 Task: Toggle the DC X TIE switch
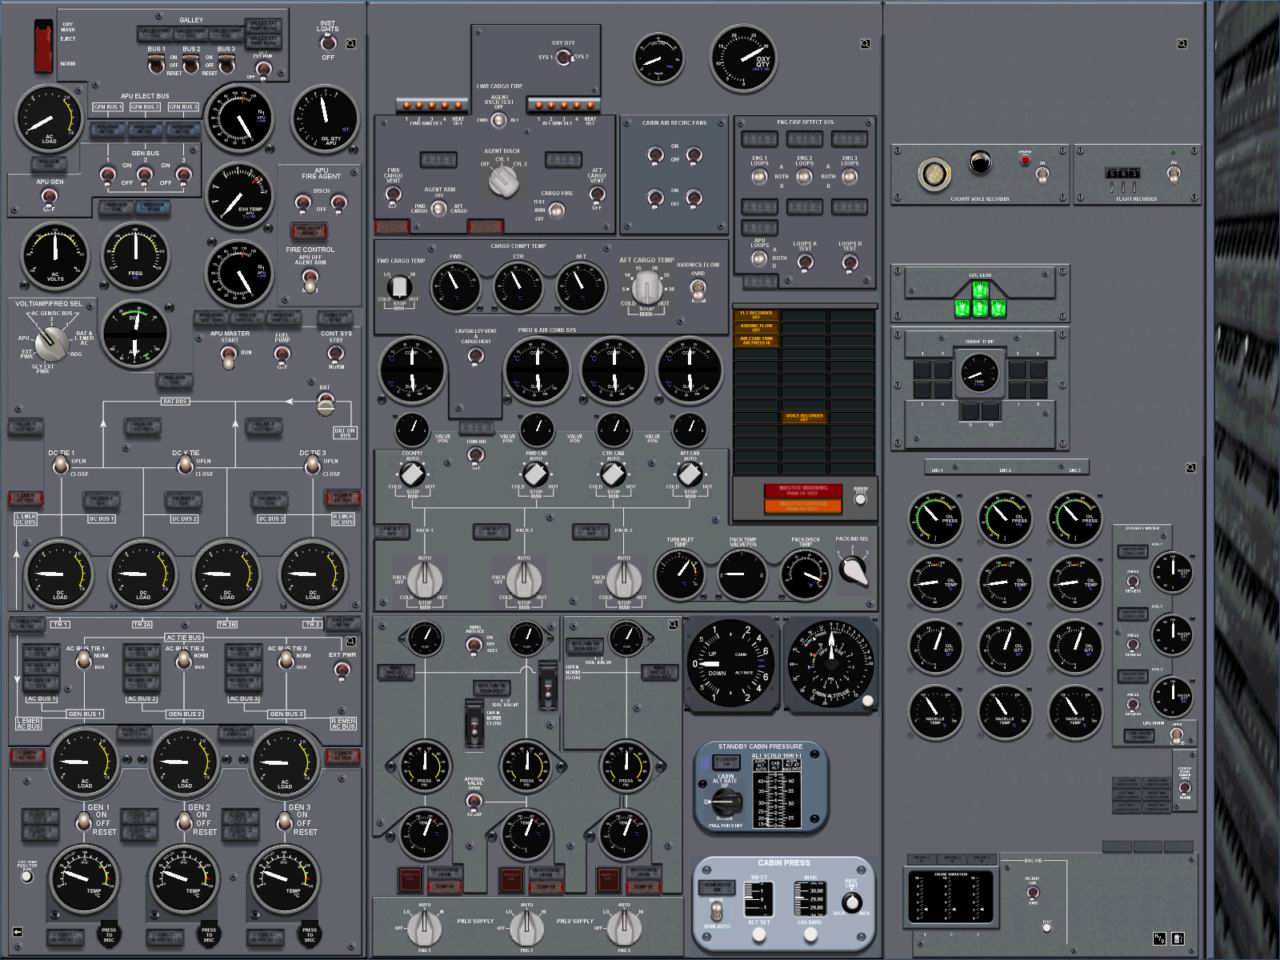click(184, 466)
